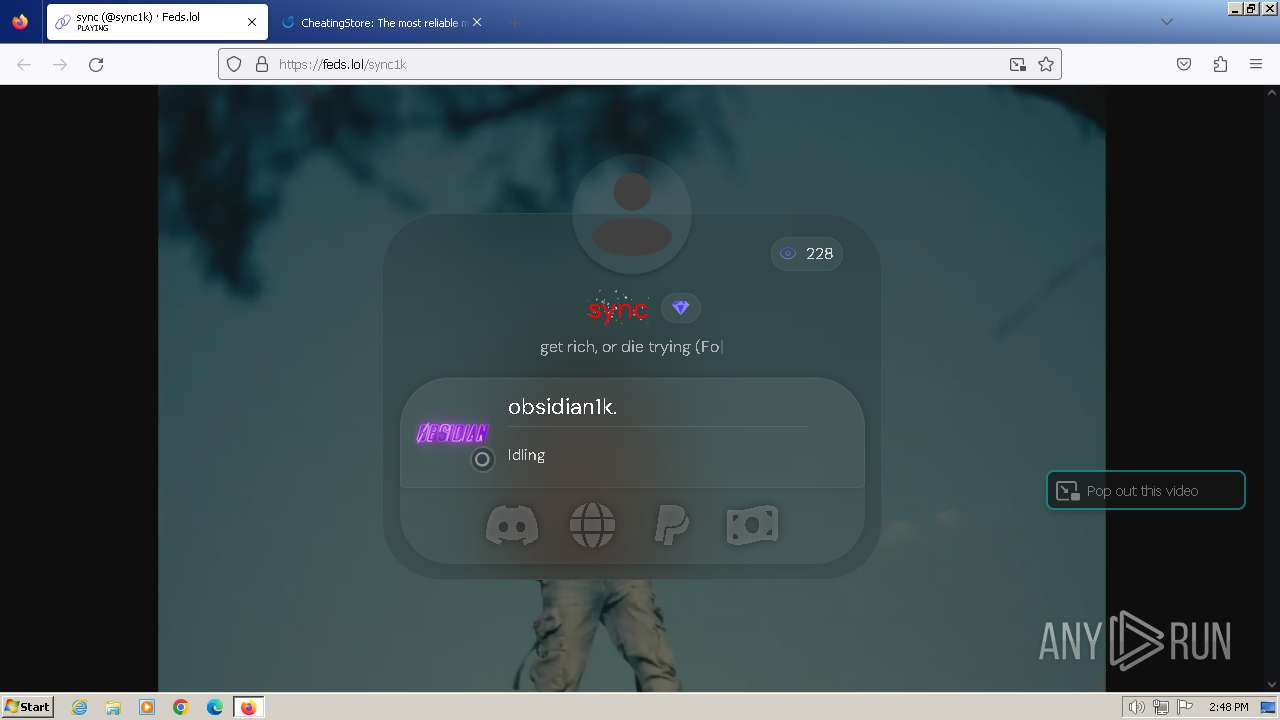Click the volume speaker tray icon
The width and height of the screenshot is (1280, 720).
click(1136, 707)
